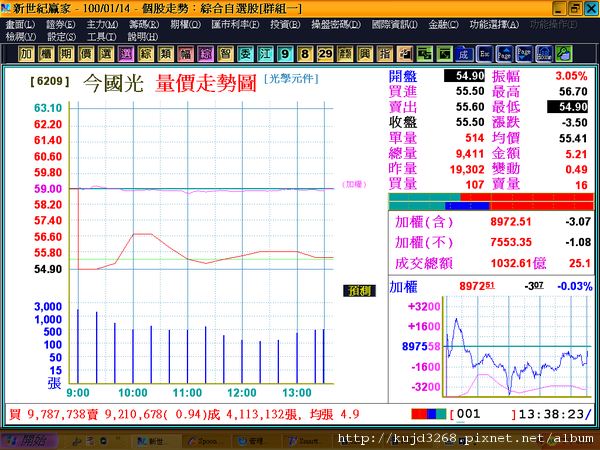
Task: Open the 期權(O) menu
Action: coord(186,24)
